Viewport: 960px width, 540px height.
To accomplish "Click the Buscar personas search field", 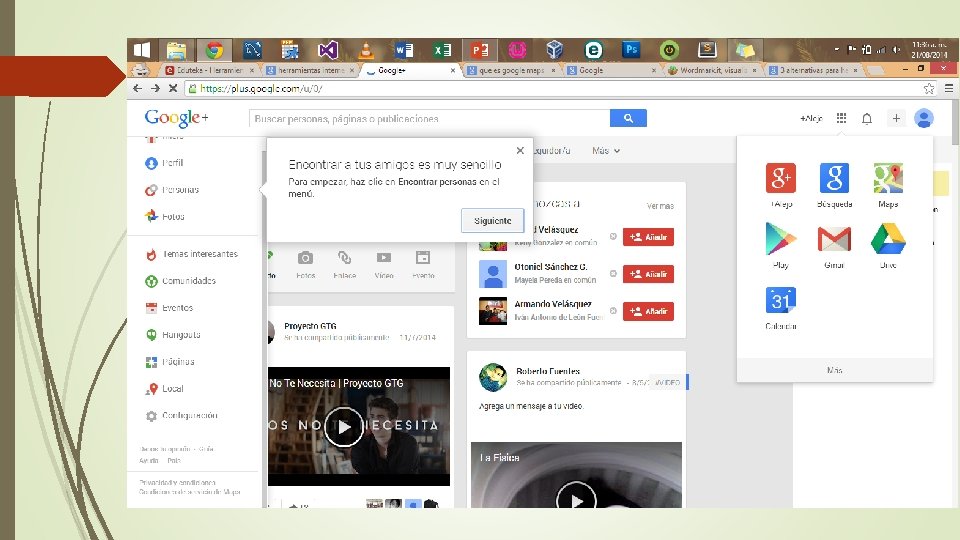I will [x=429, y=118].
